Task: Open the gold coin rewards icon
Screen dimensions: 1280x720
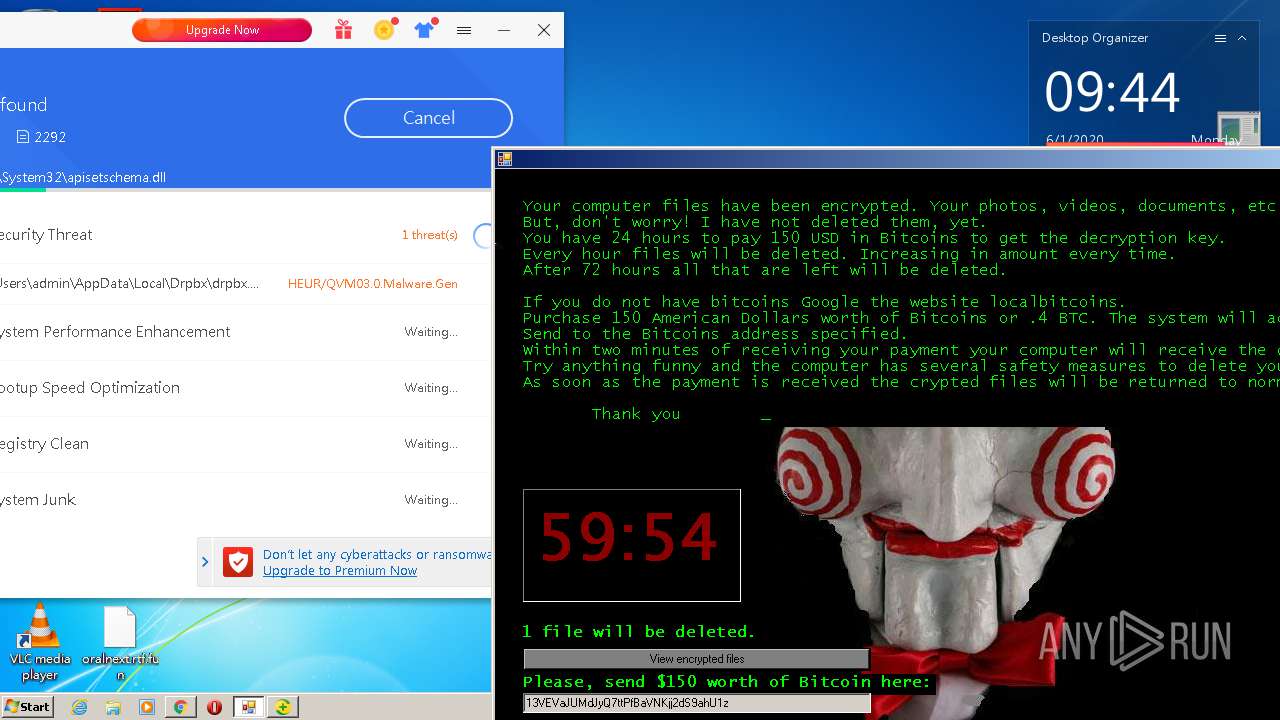Action: (385, 30)
